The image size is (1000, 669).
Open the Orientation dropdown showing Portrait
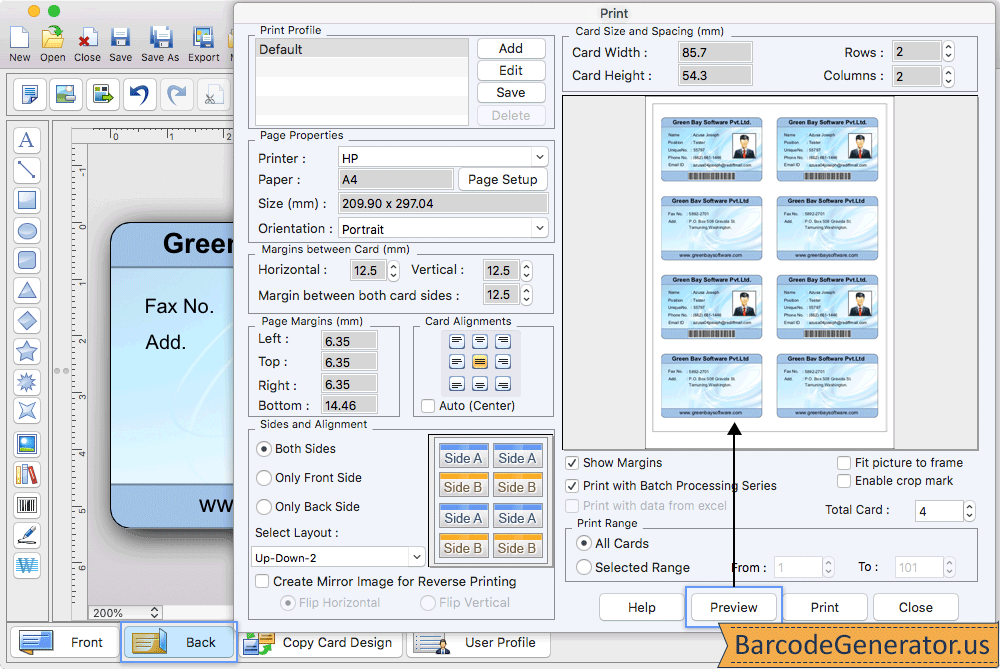tap(443, 229)
